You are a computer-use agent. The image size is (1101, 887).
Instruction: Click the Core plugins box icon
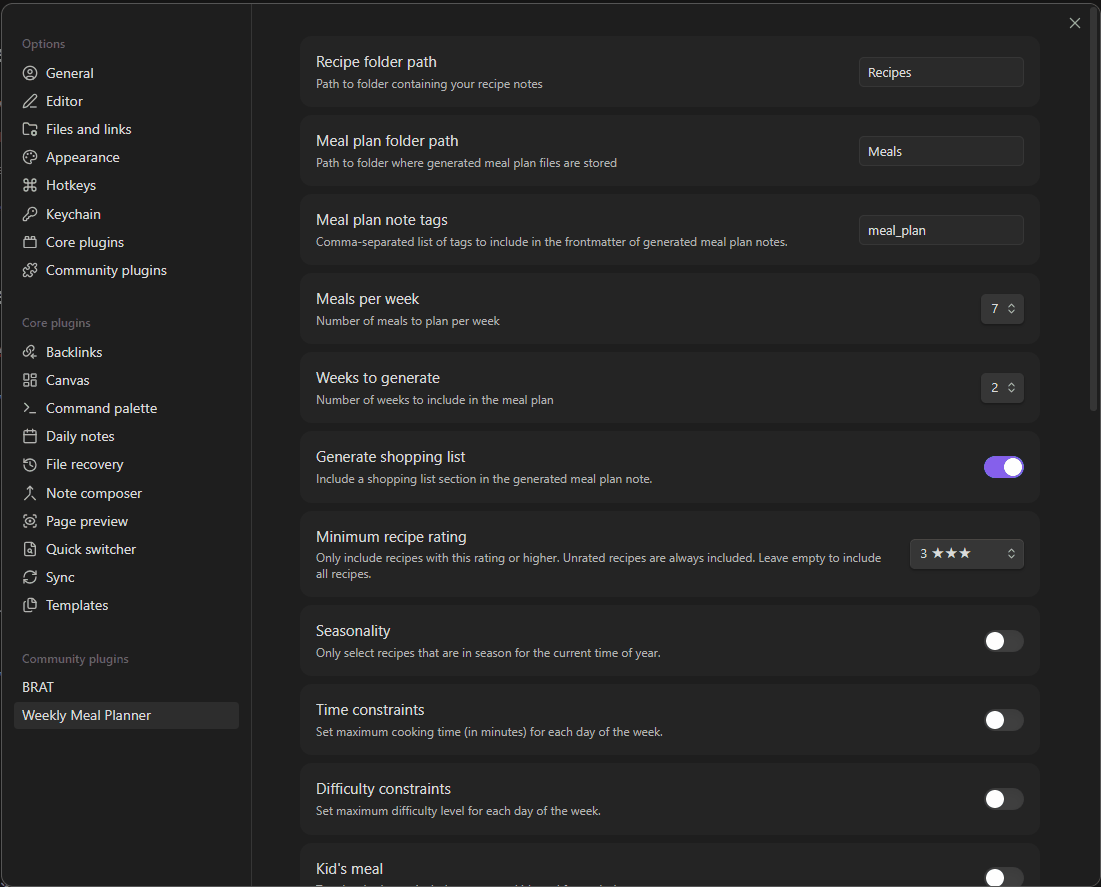pyautogui.click(x=29, y=242)
